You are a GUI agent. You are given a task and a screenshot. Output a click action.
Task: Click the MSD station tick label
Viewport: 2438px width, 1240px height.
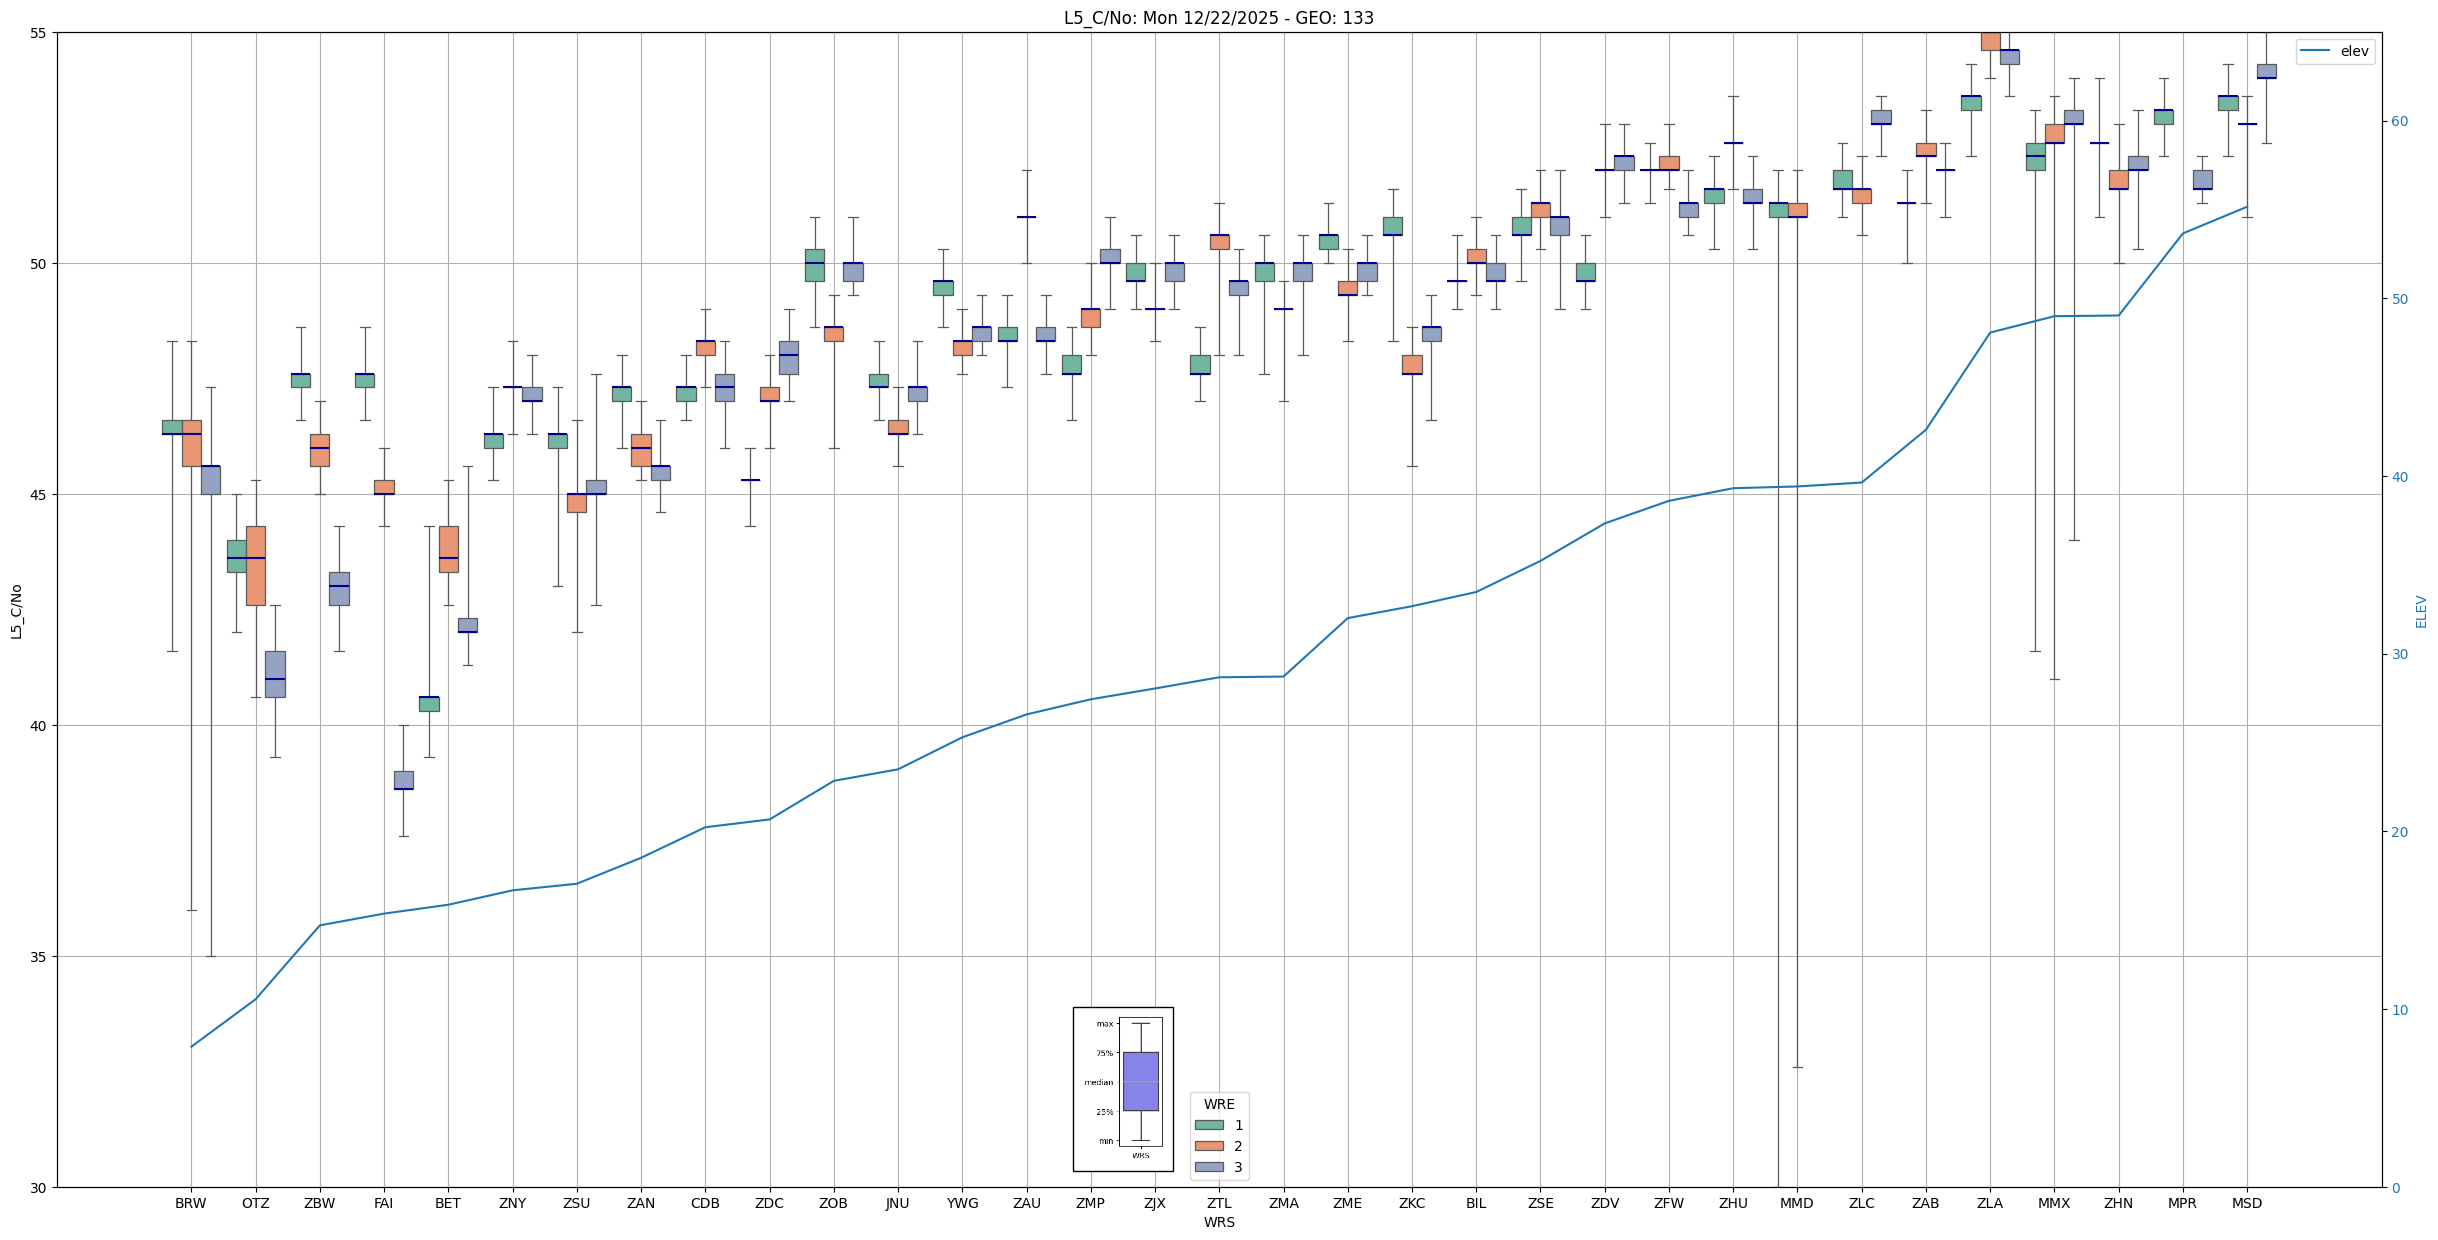[x=2246, y=1203]
